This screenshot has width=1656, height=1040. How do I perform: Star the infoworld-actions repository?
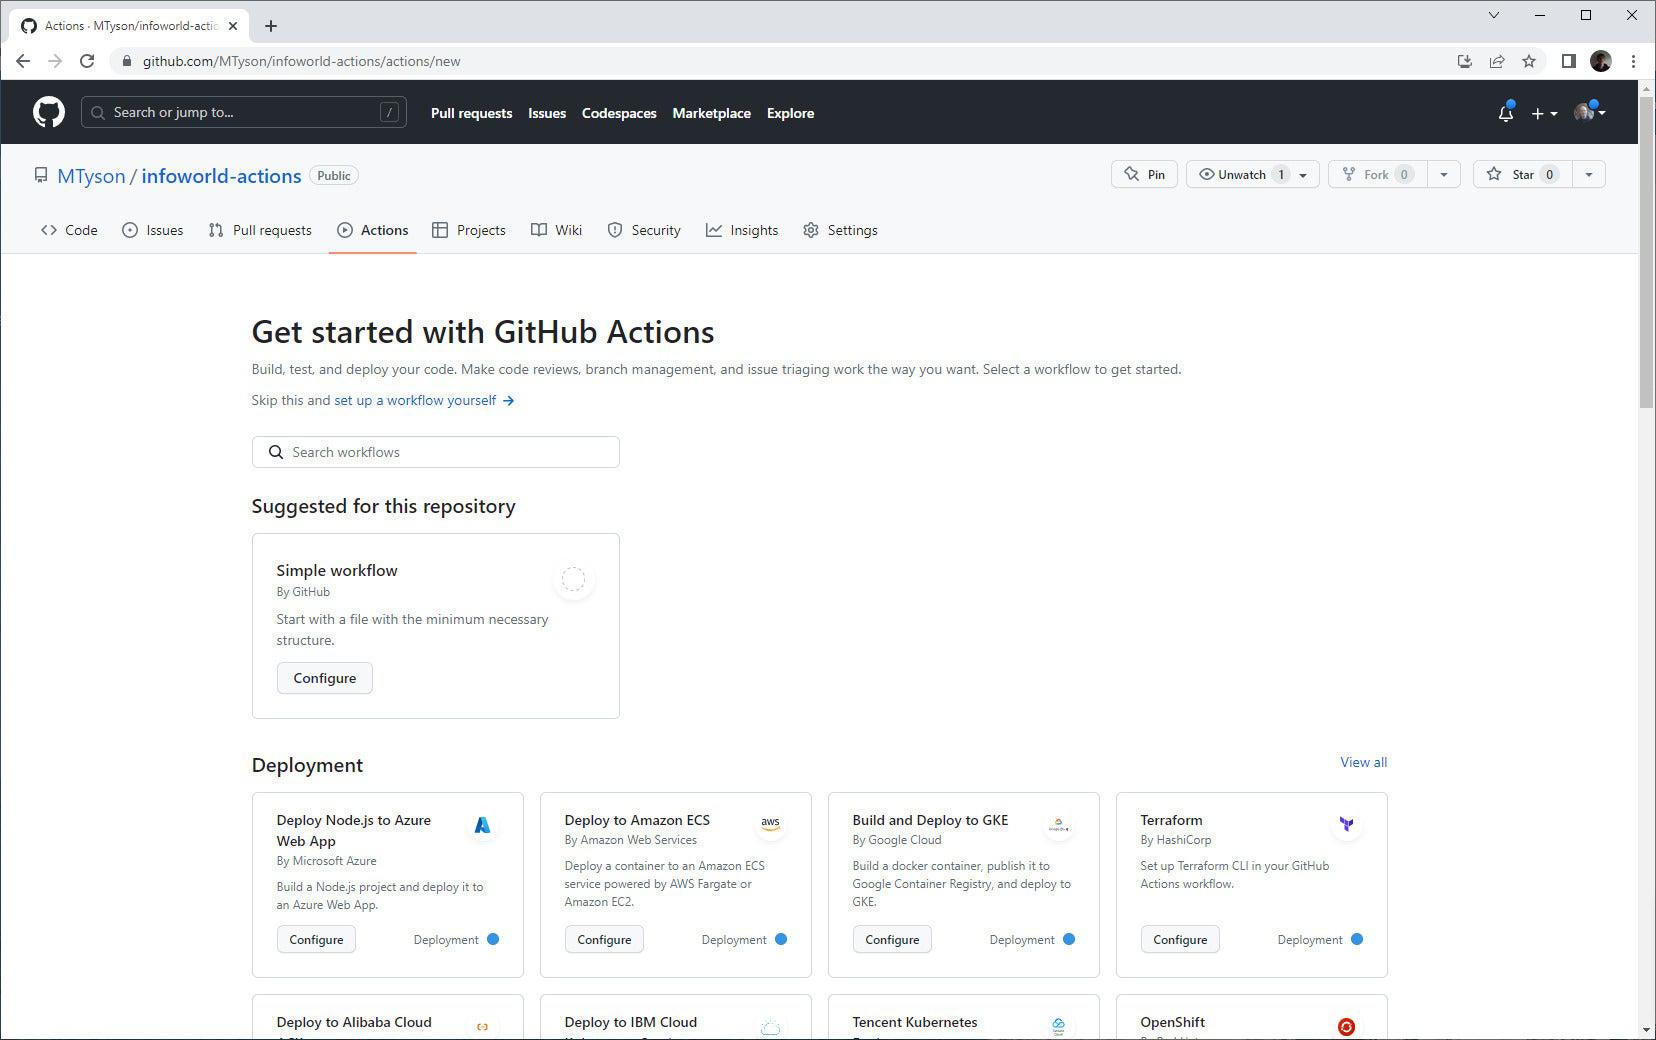point(1521,174)
